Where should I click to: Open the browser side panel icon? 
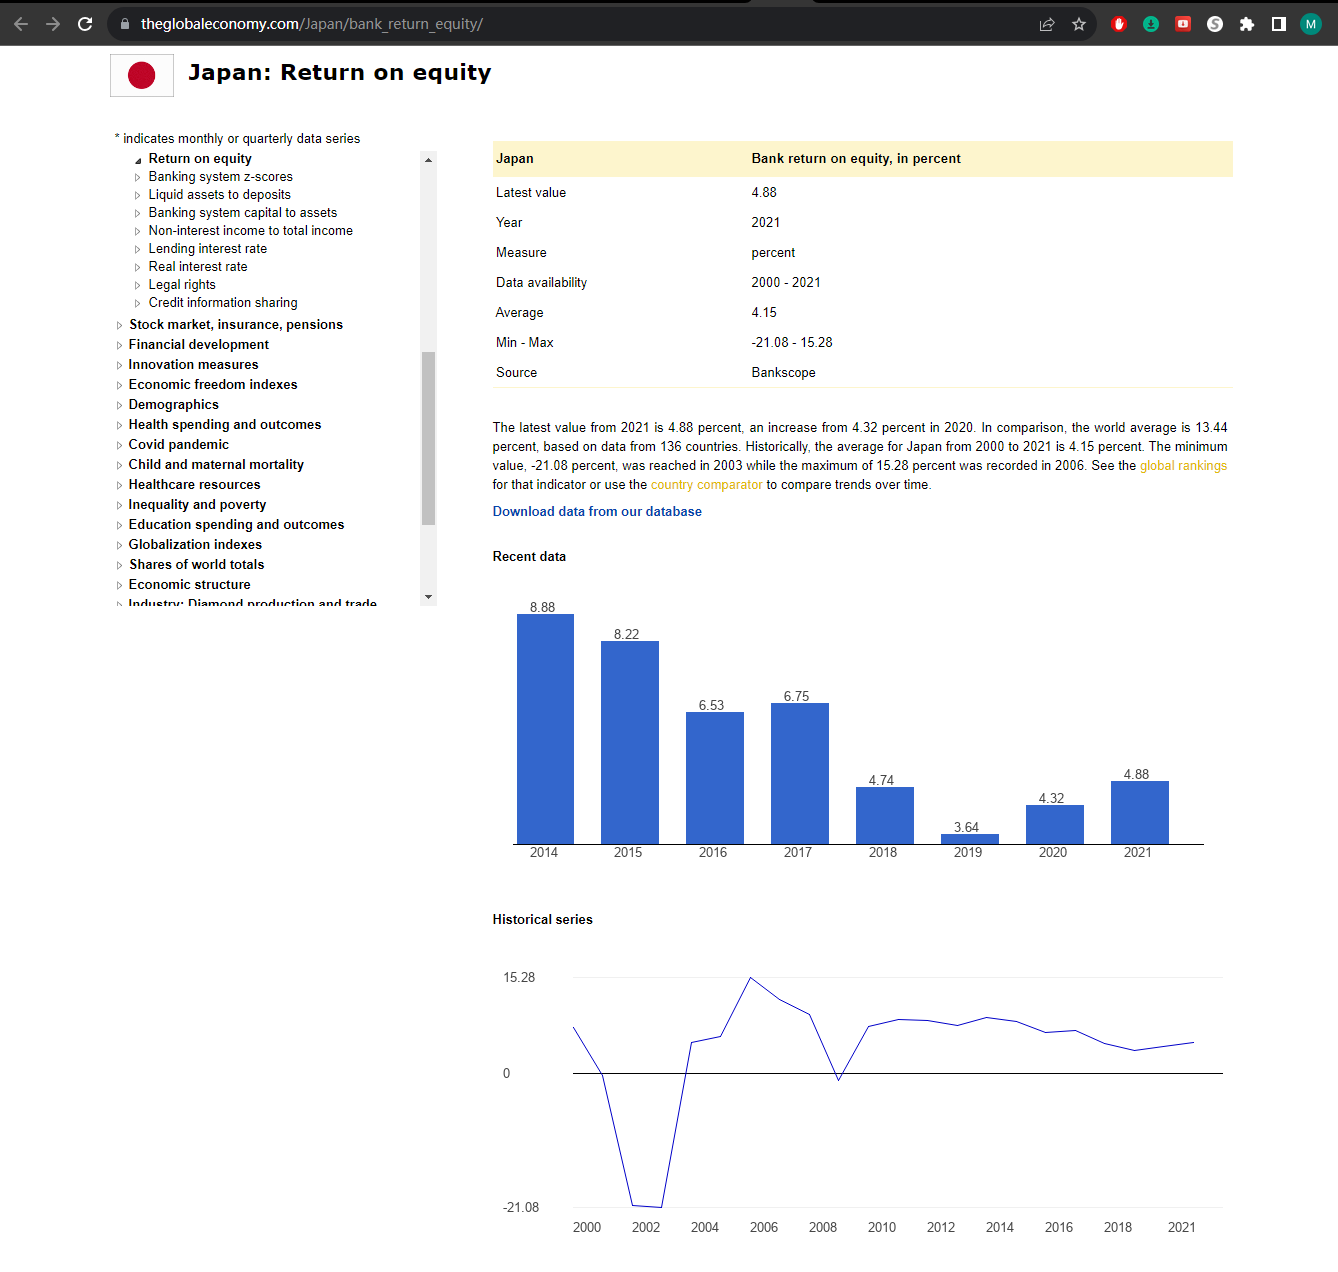click(x=1279, y=24)
